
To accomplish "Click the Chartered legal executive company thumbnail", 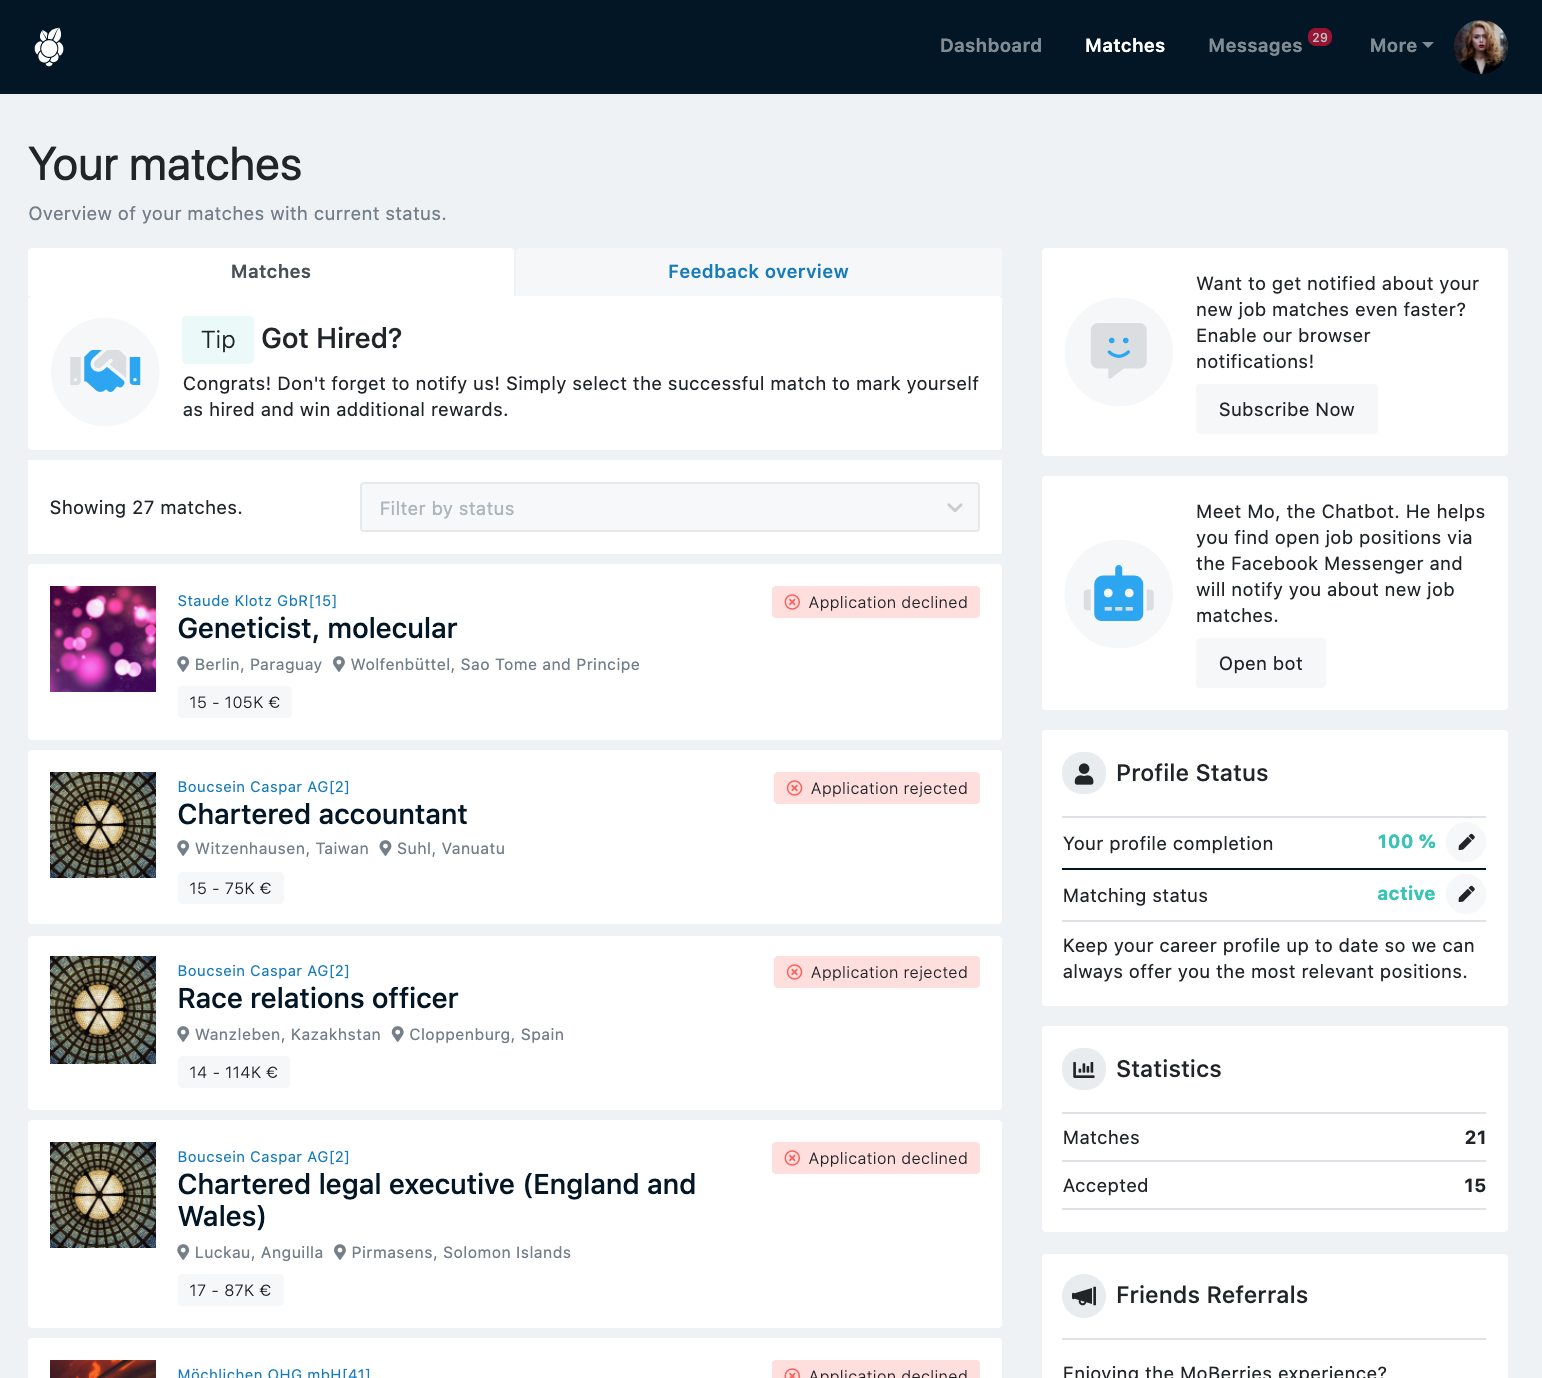I will 103,1195.
